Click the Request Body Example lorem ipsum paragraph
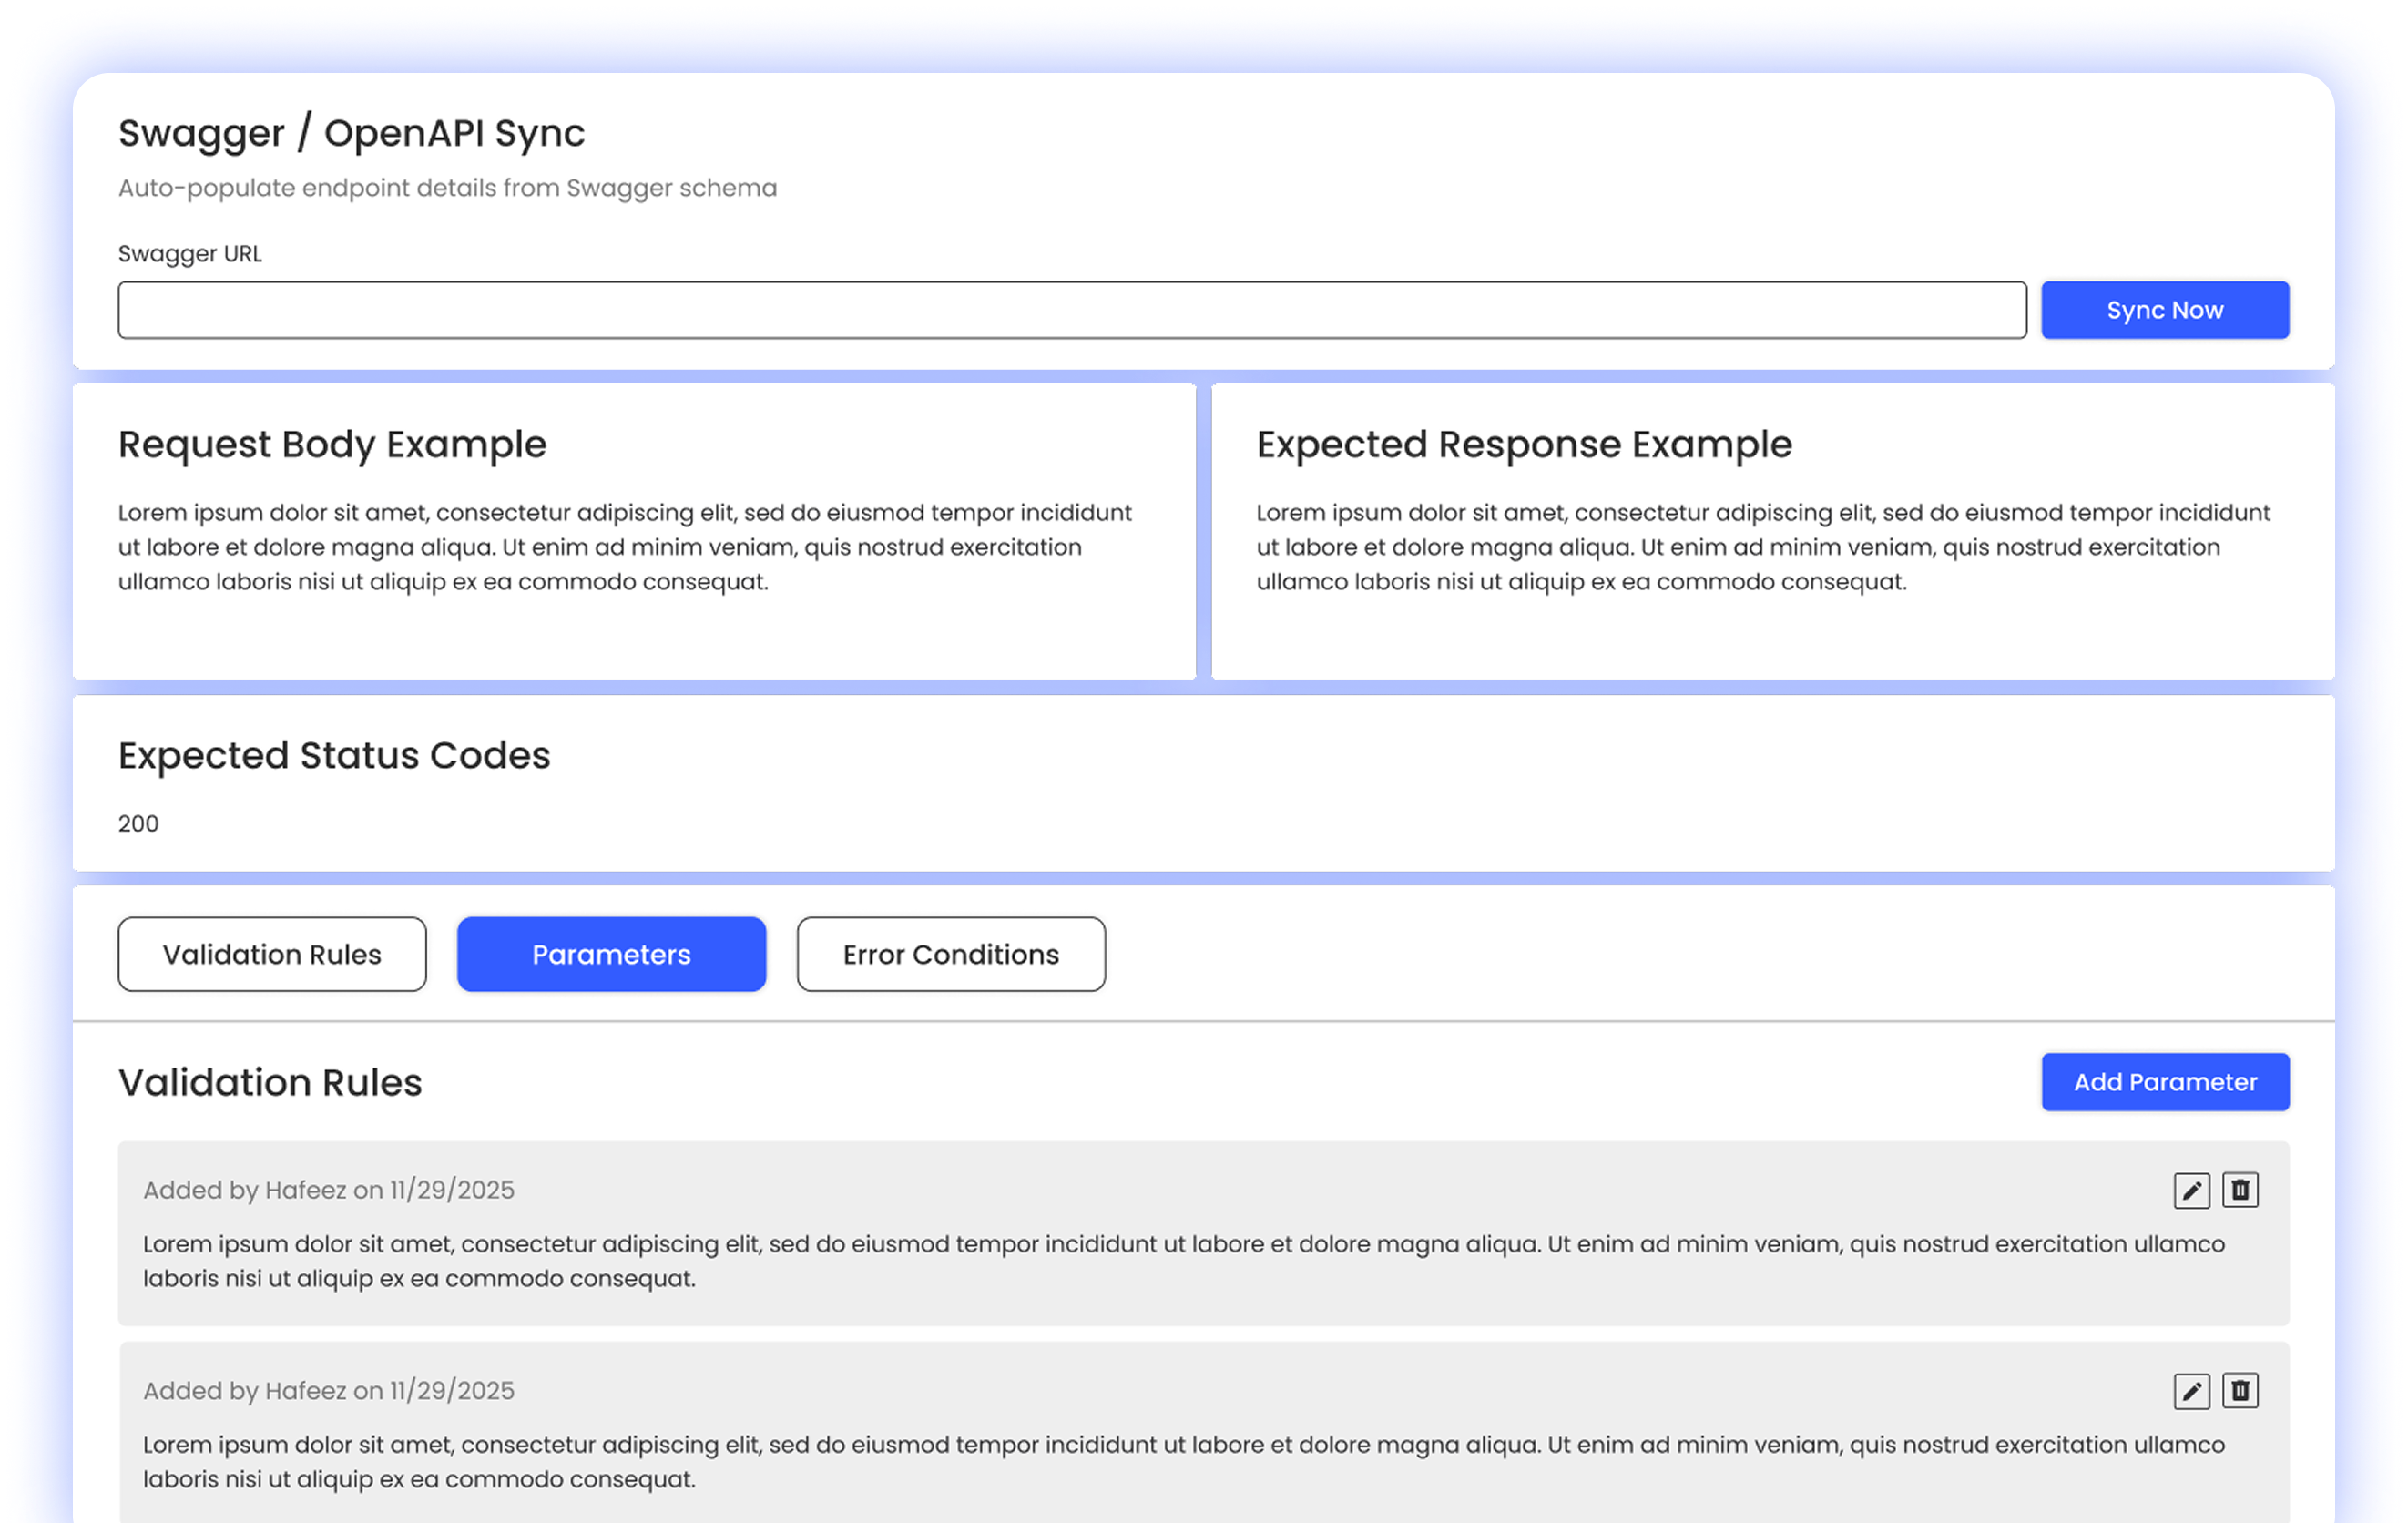This screenshot has height=1523, width=2408. (x=625, y=547)
